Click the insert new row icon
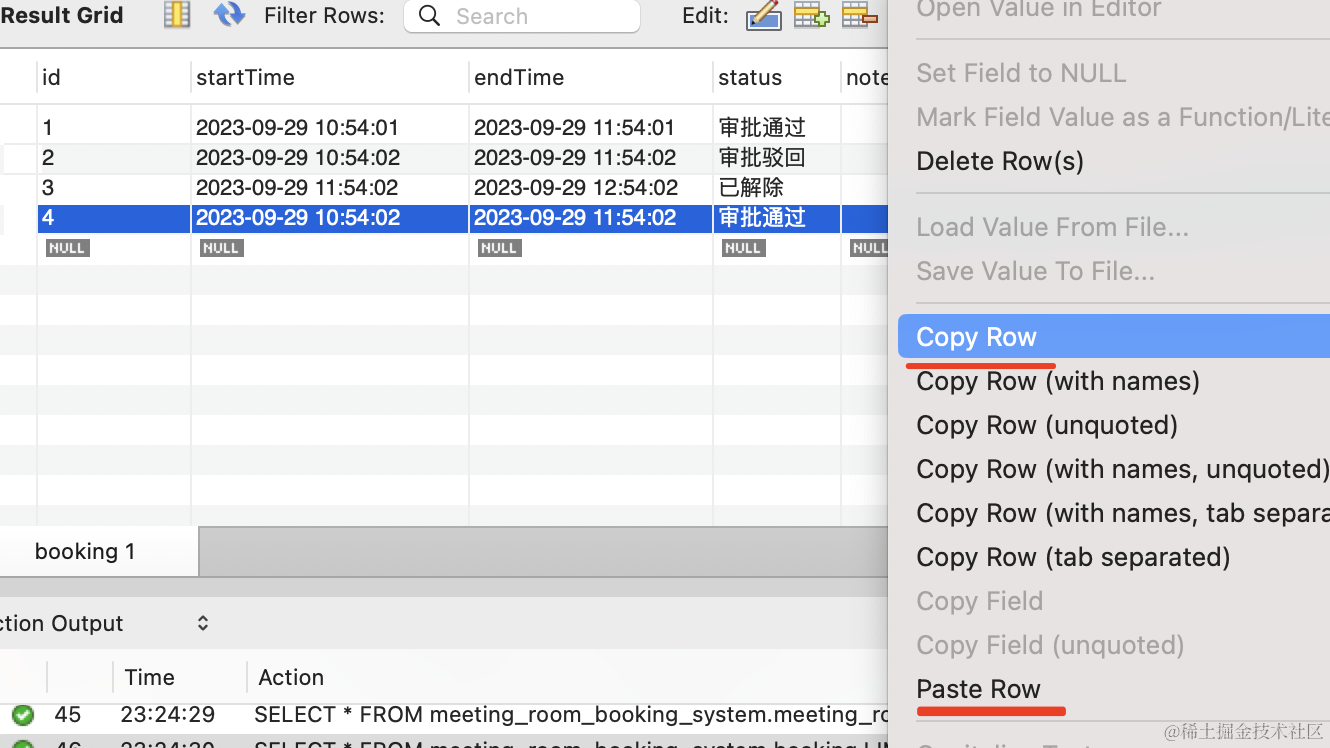The height and width of the screenshot is (748, 1330). [x=811, y=15]
